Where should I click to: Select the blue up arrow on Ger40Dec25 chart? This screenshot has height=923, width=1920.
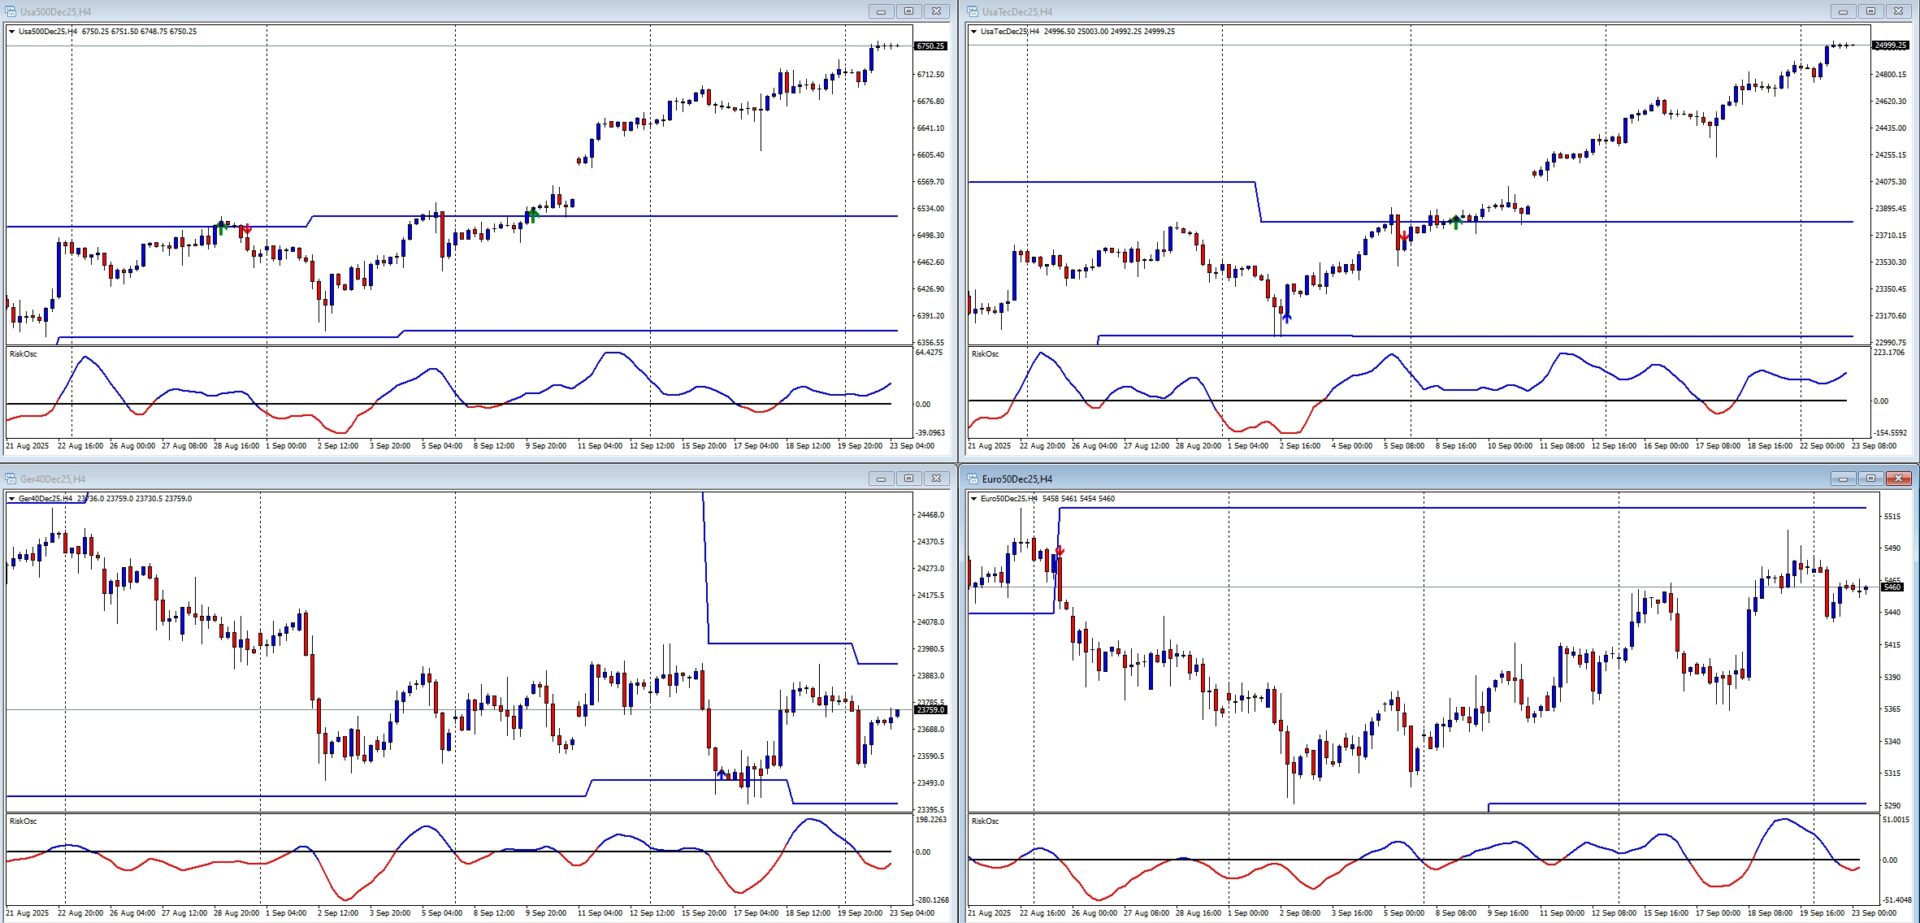(722, 773)
